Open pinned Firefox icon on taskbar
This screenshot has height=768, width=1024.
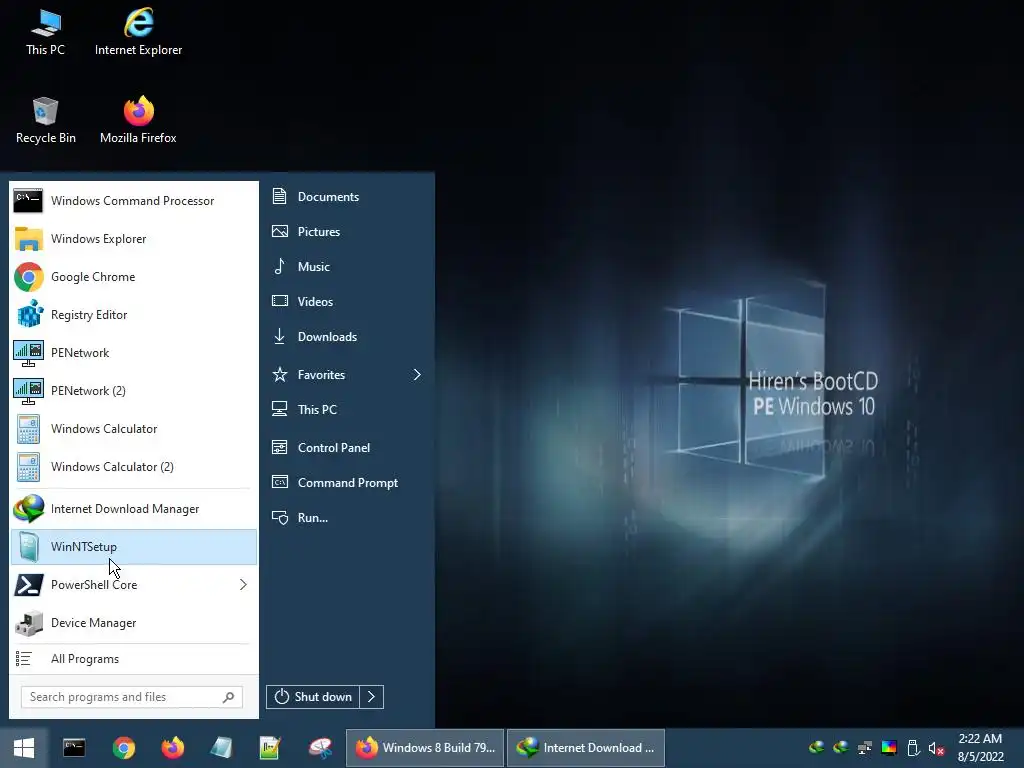tap(172, 748)
